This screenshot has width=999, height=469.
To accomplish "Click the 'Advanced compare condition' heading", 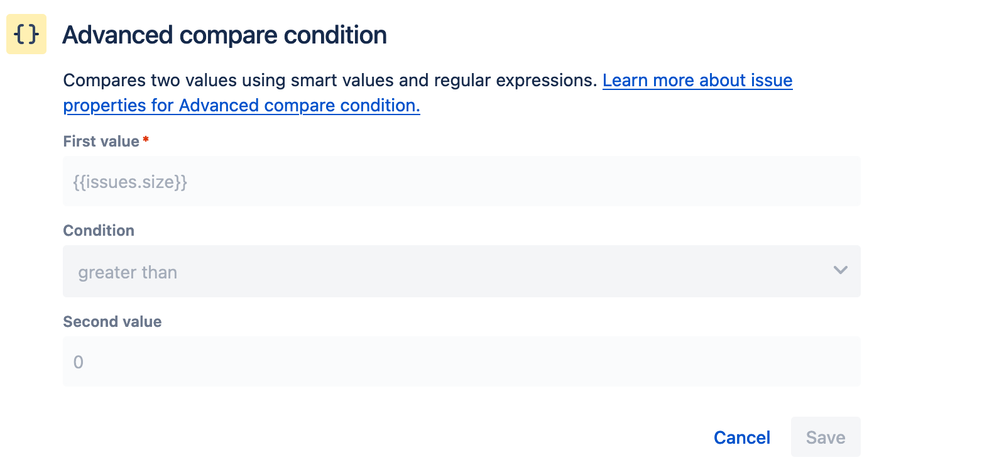I will click(224, 35).
